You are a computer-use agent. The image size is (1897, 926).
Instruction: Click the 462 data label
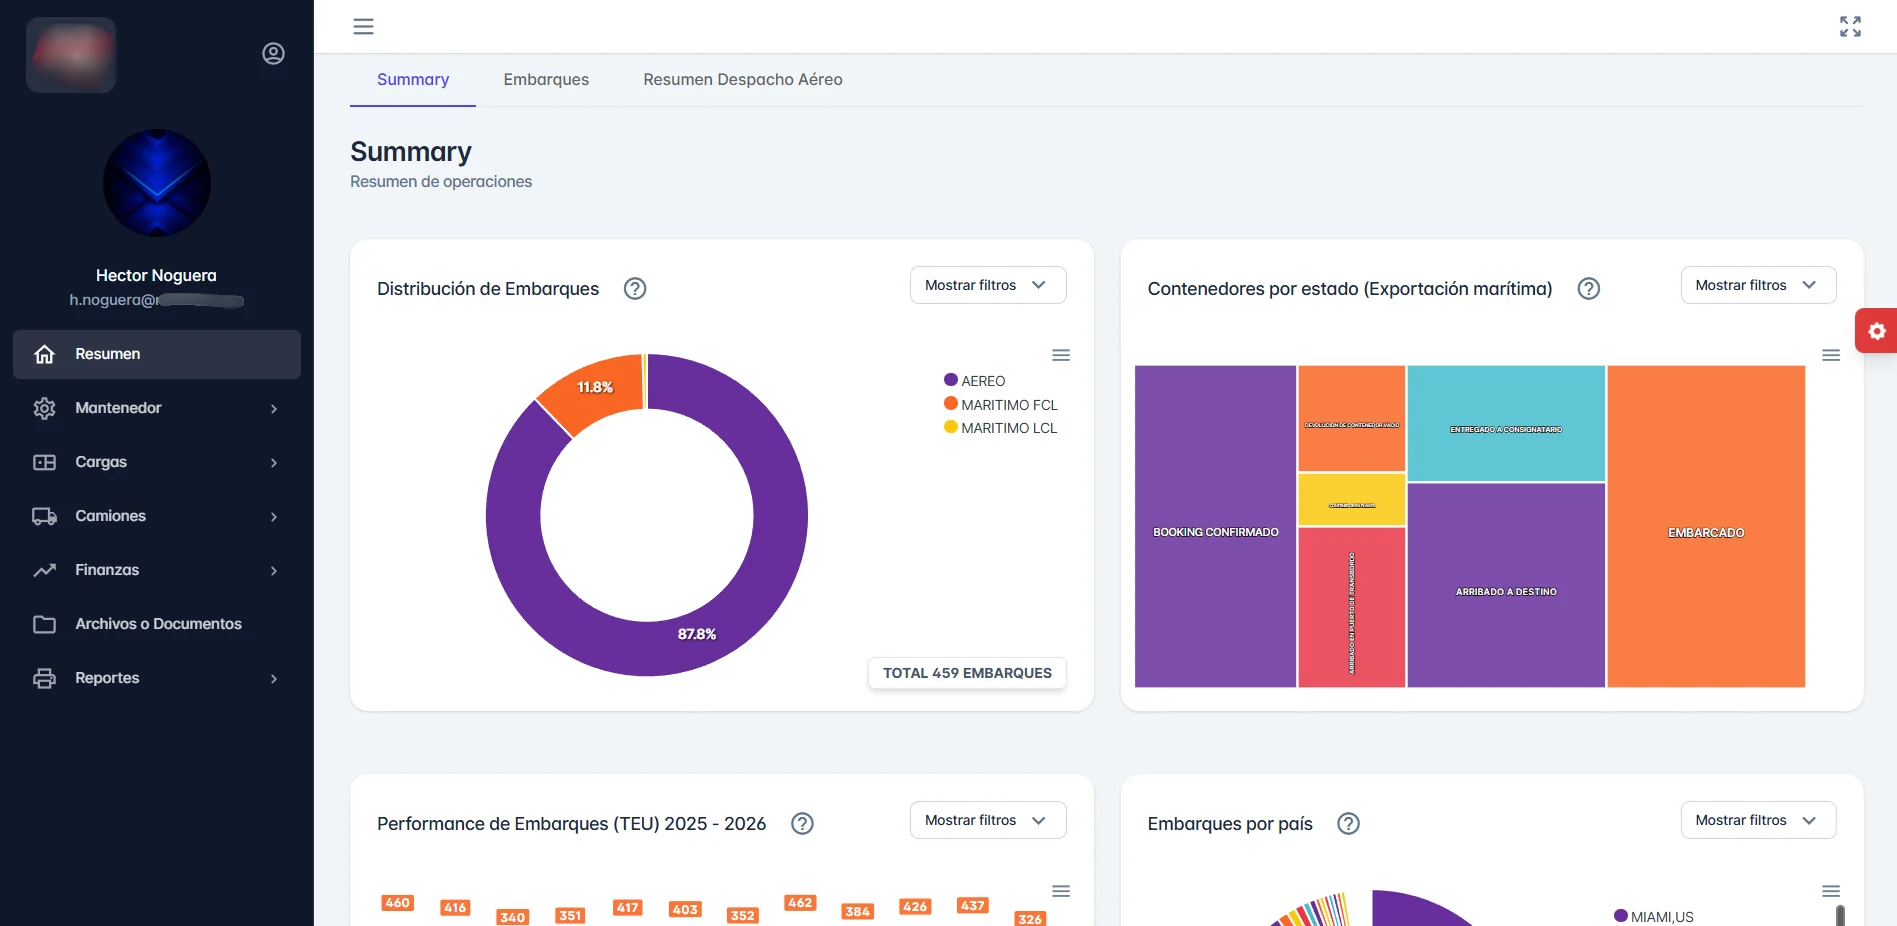pos(800,903)
